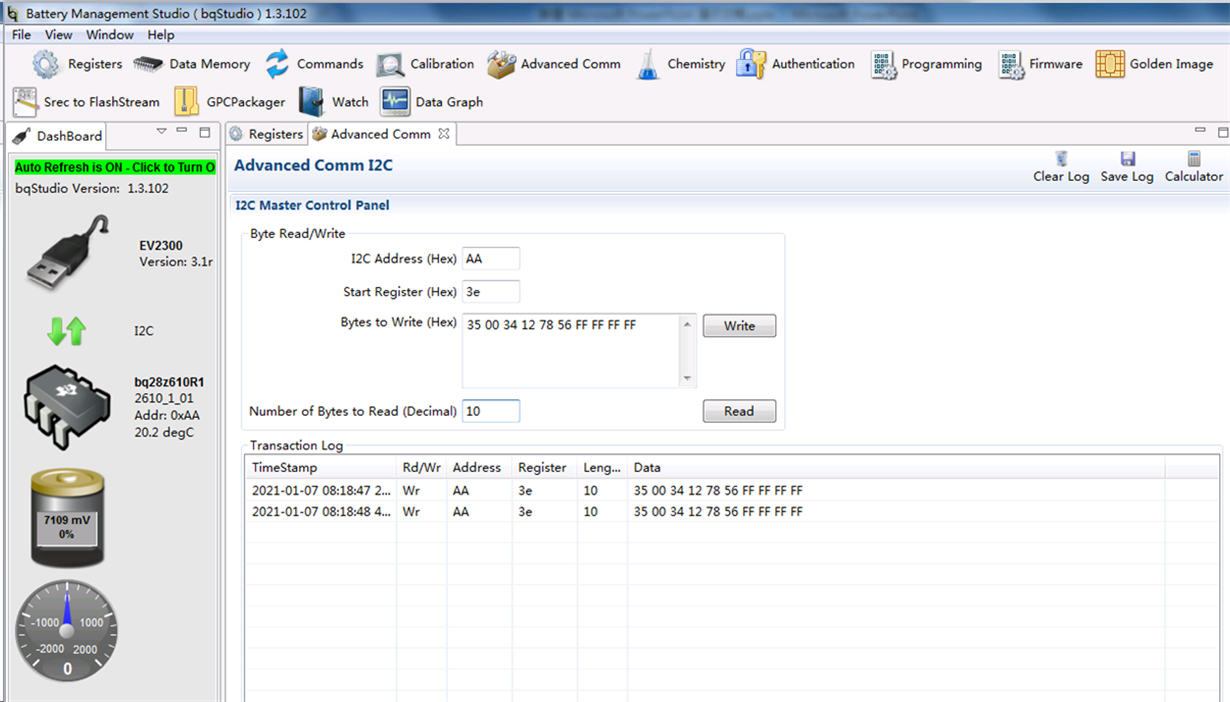Open Advanced Comm from toolbar
The width and height of the screenshot is (1230, 702).
[554, 64]
